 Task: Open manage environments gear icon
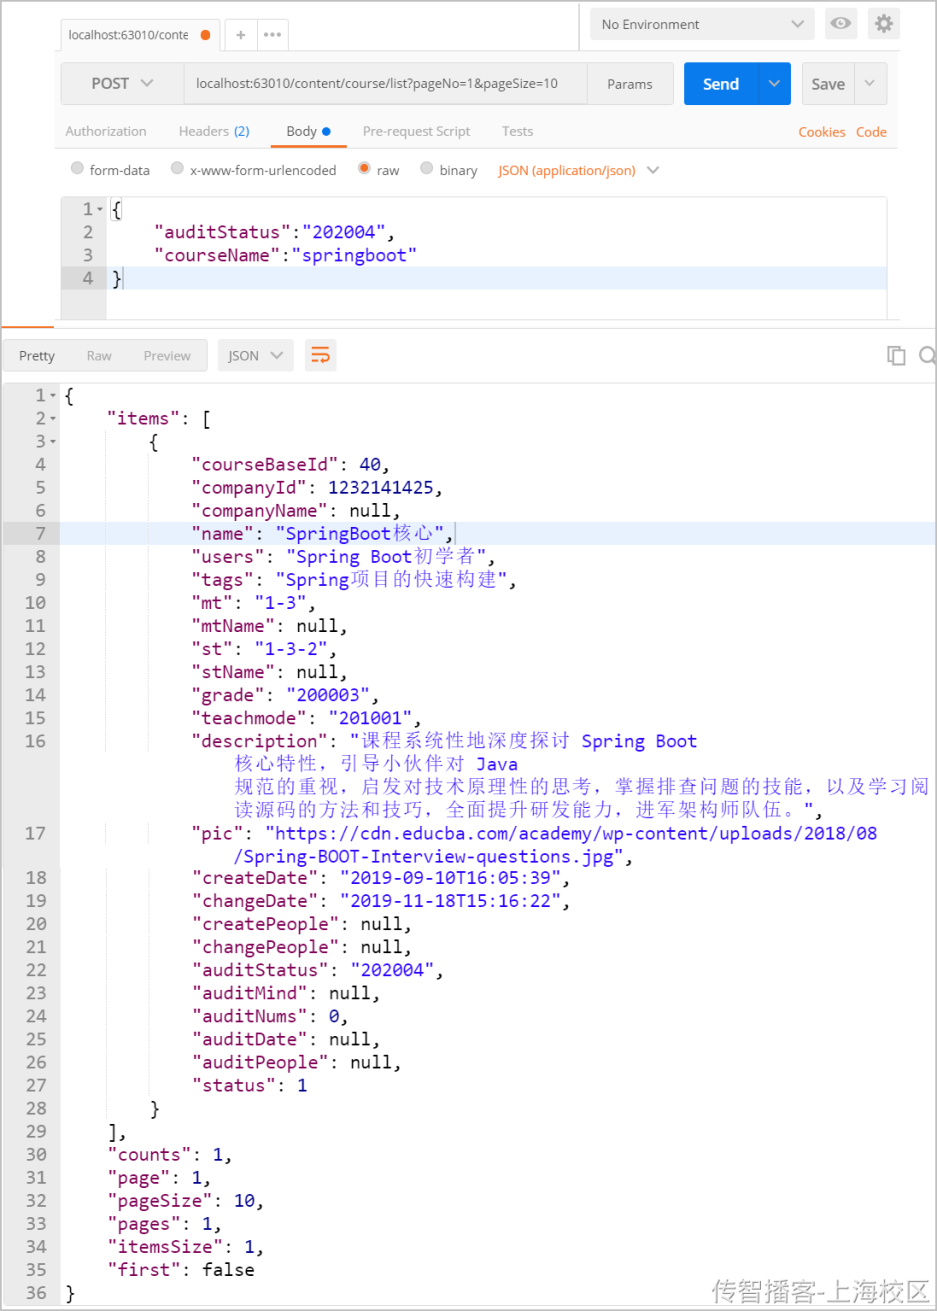coord(884,23)
